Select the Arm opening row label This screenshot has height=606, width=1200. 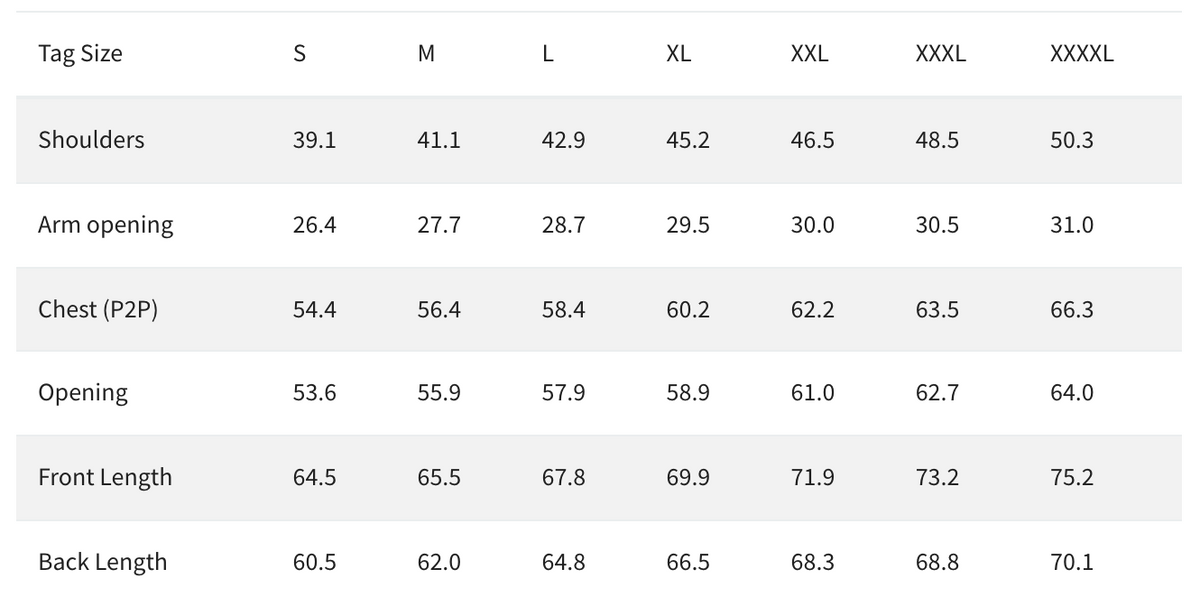click(x=105, y=225)
